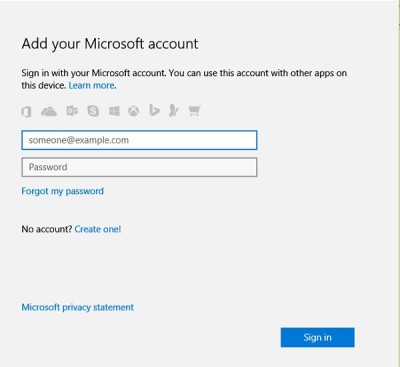Click the Windows logo icon

coord(114,111)
